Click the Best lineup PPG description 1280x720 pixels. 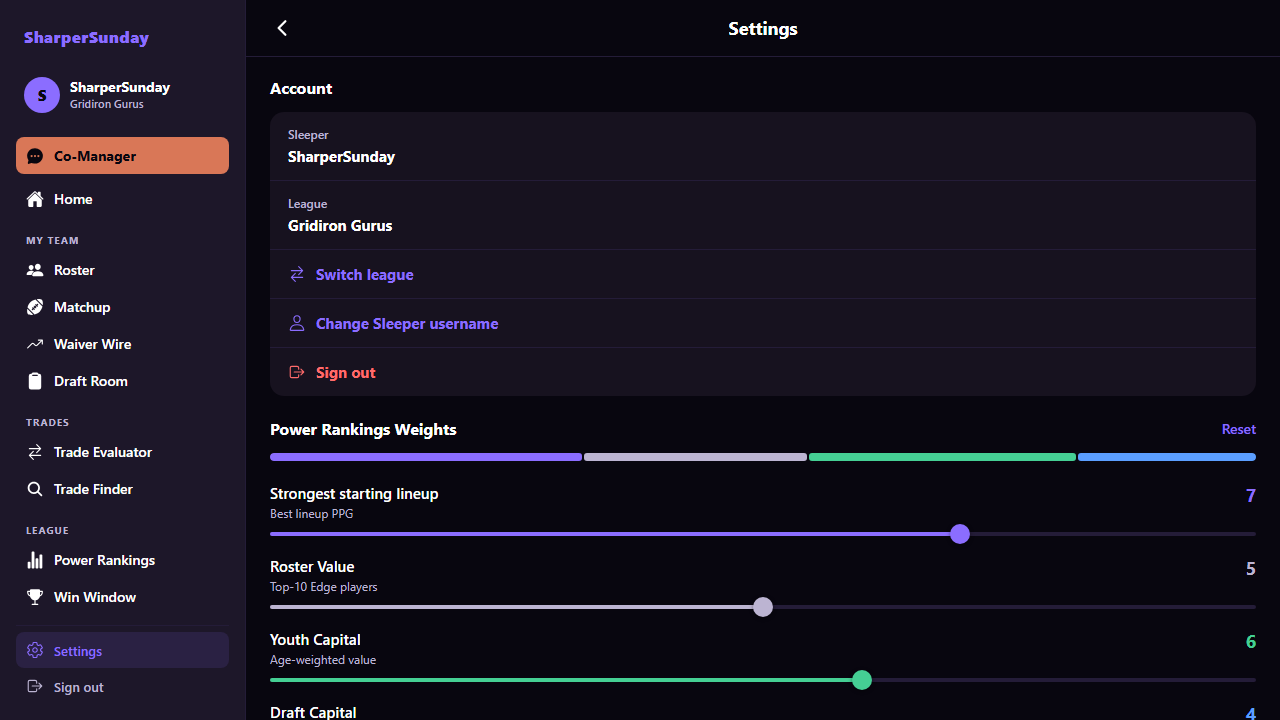point(311,514)
